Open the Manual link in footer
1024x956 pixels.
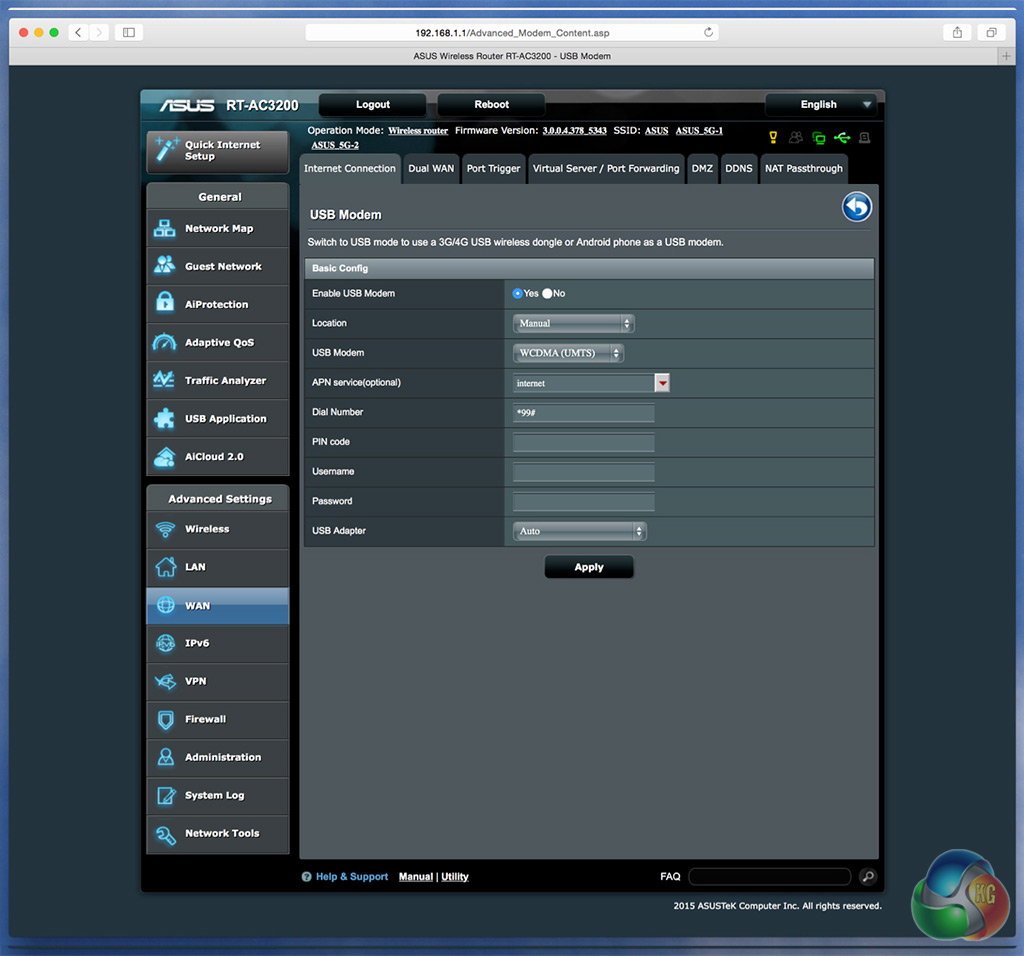coord(416,877)
